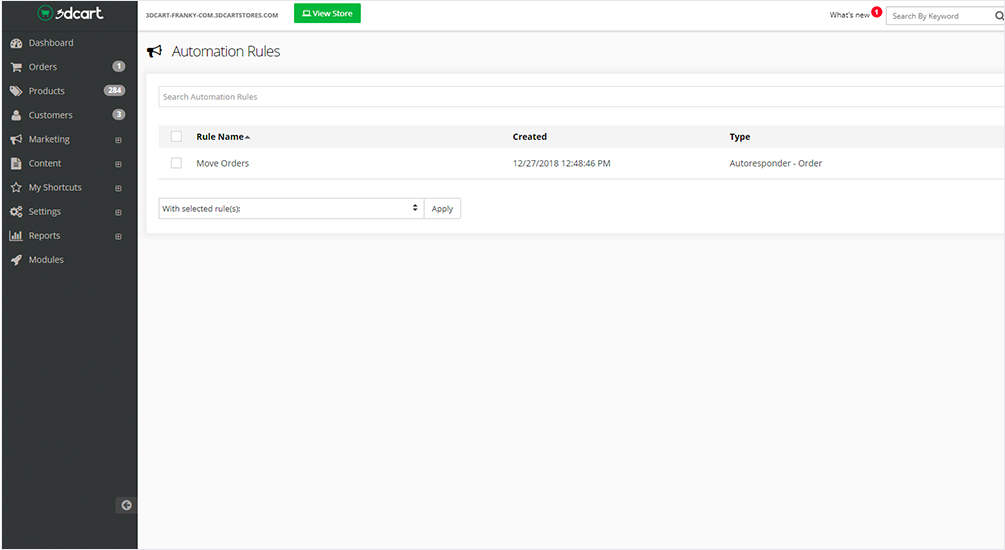Click the 3dcart logo icon
Screen dimensions: 1005x550
point(45,14)
